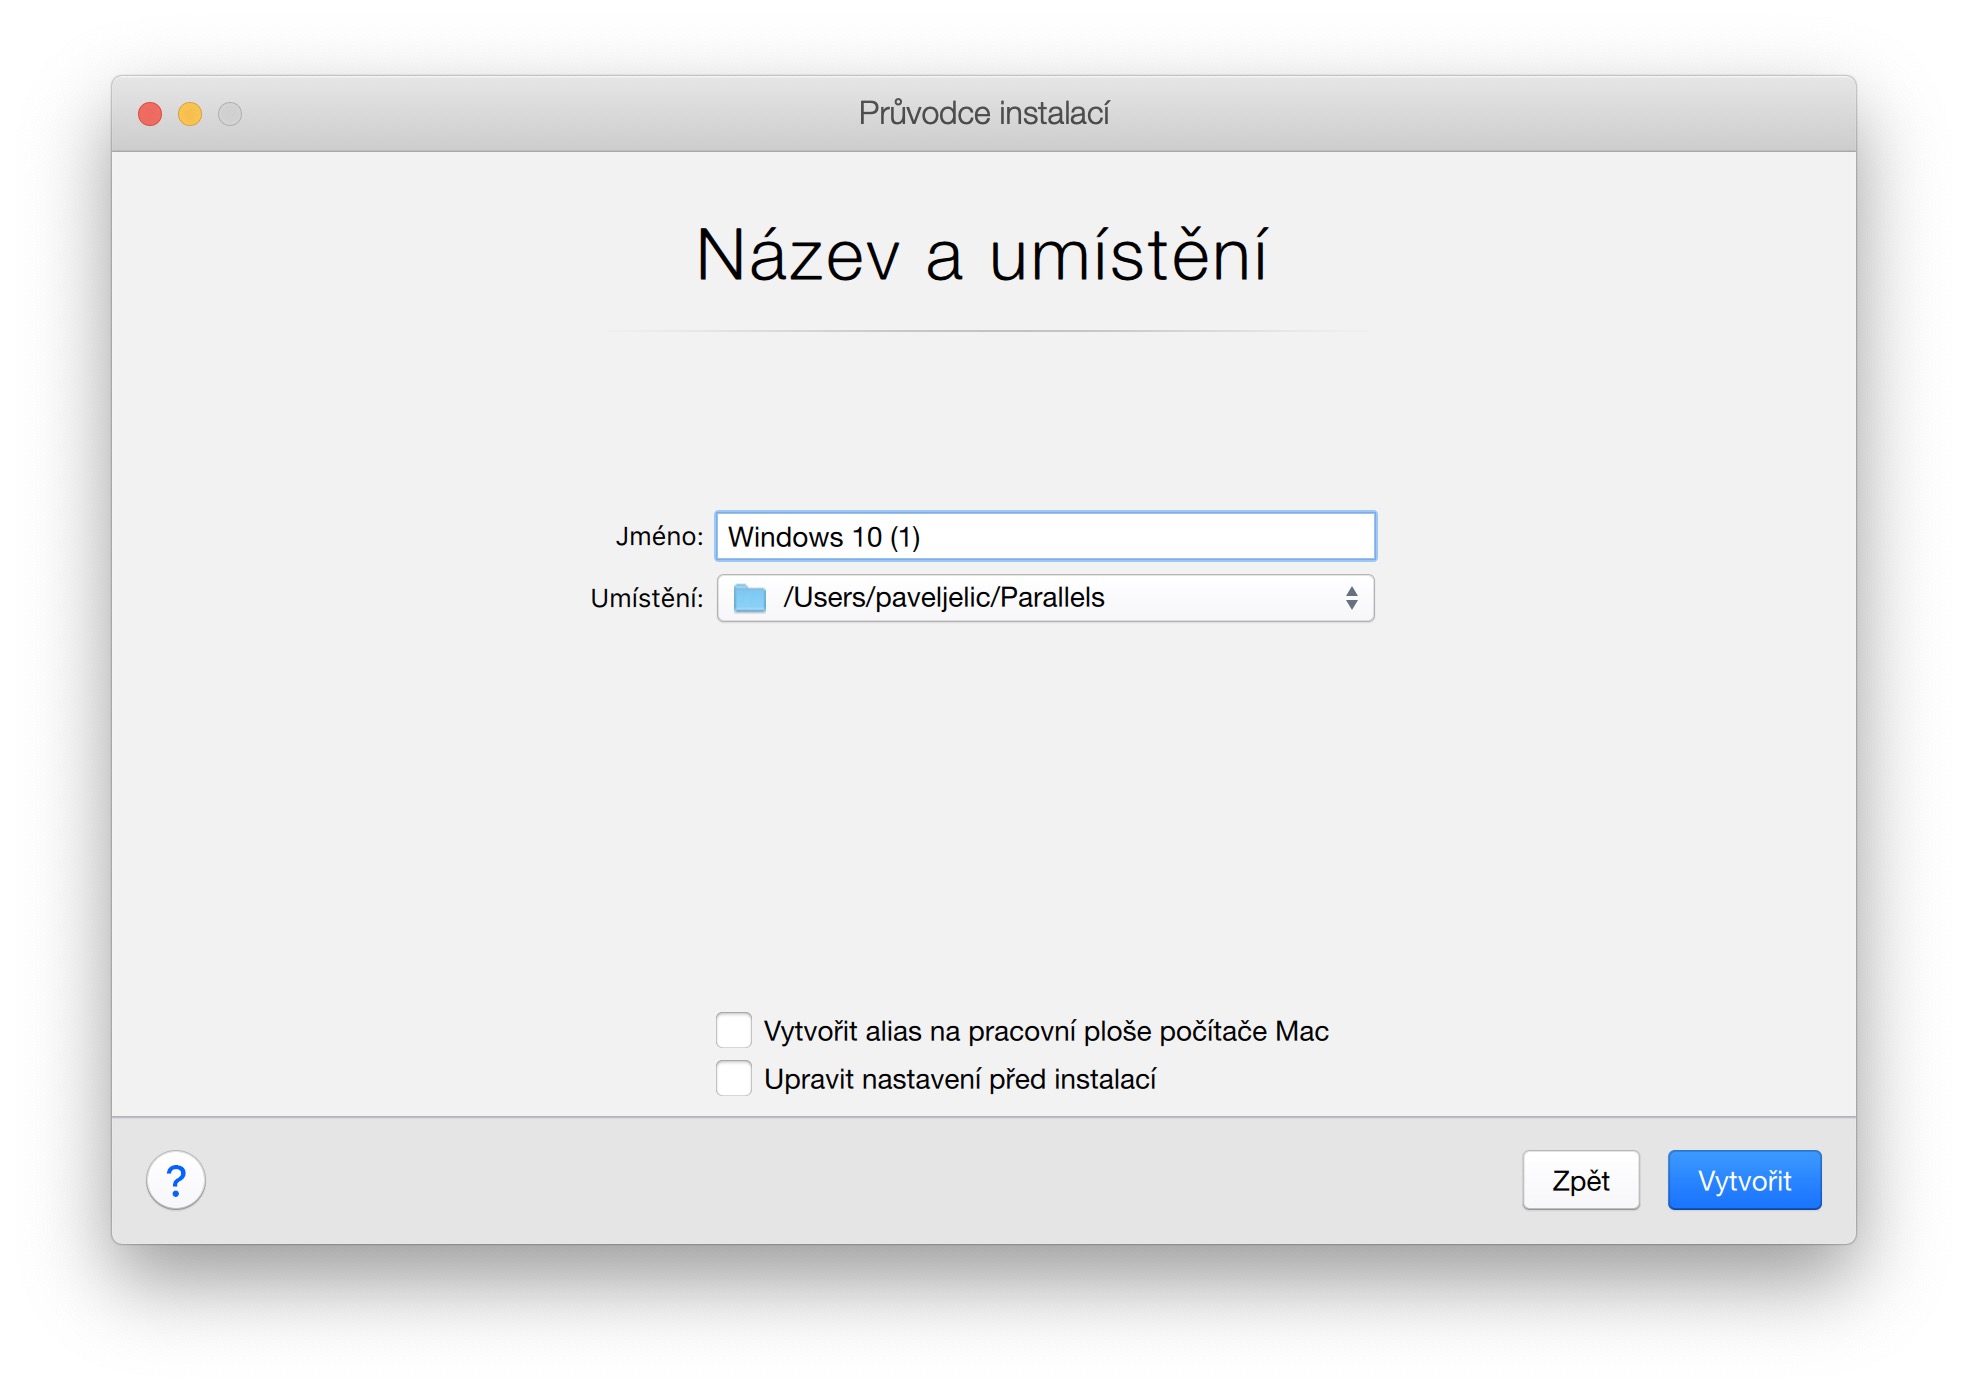
Task: Enable the Vytvořit alias checkbox
Action: [x=734, y=1030]
